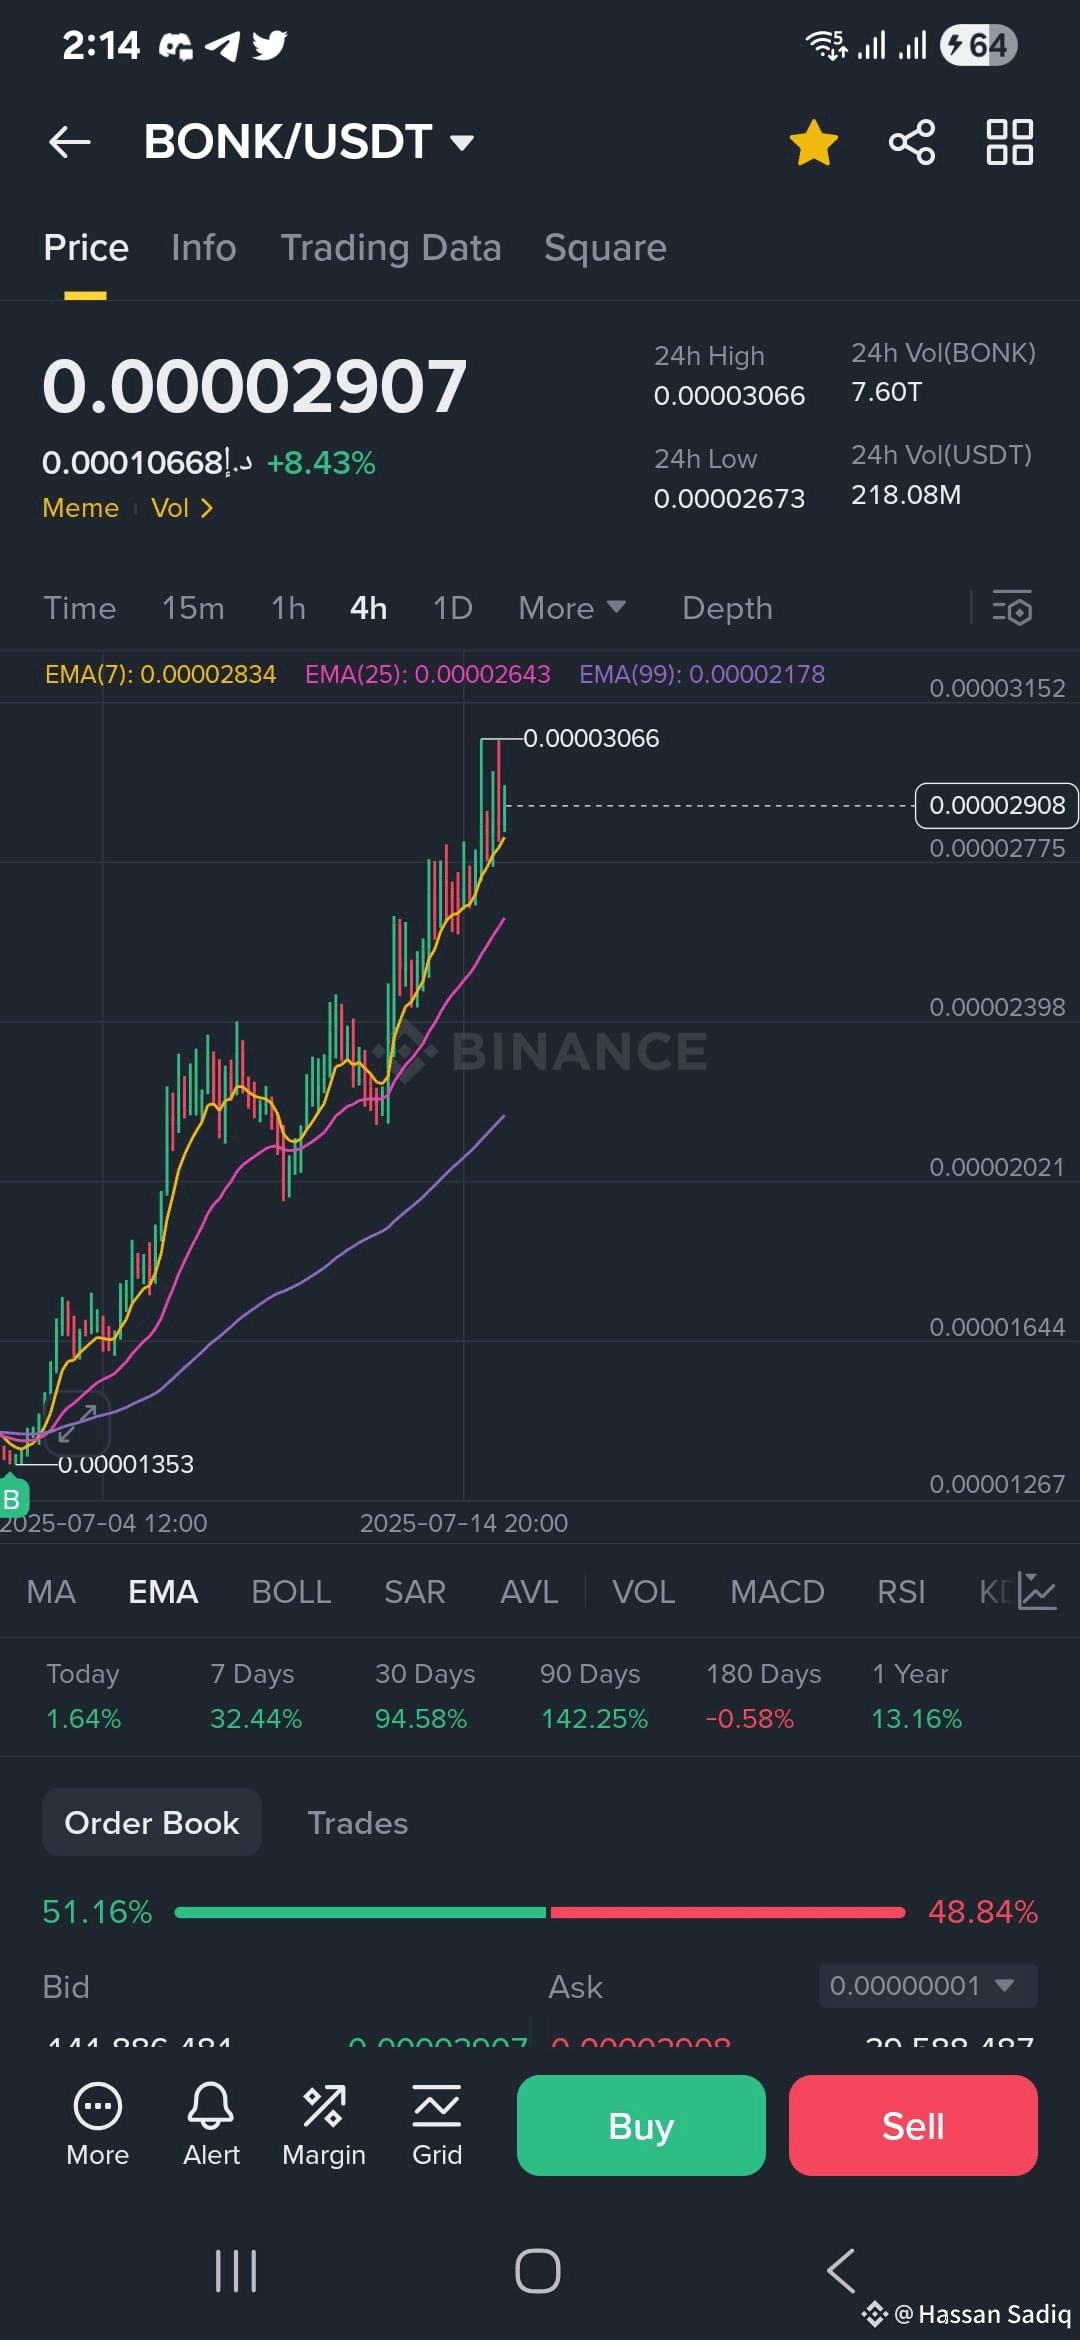1080x2340 pixels.
Task: Tap the EMA(99) indicator value
Action: tap(702, 674)
